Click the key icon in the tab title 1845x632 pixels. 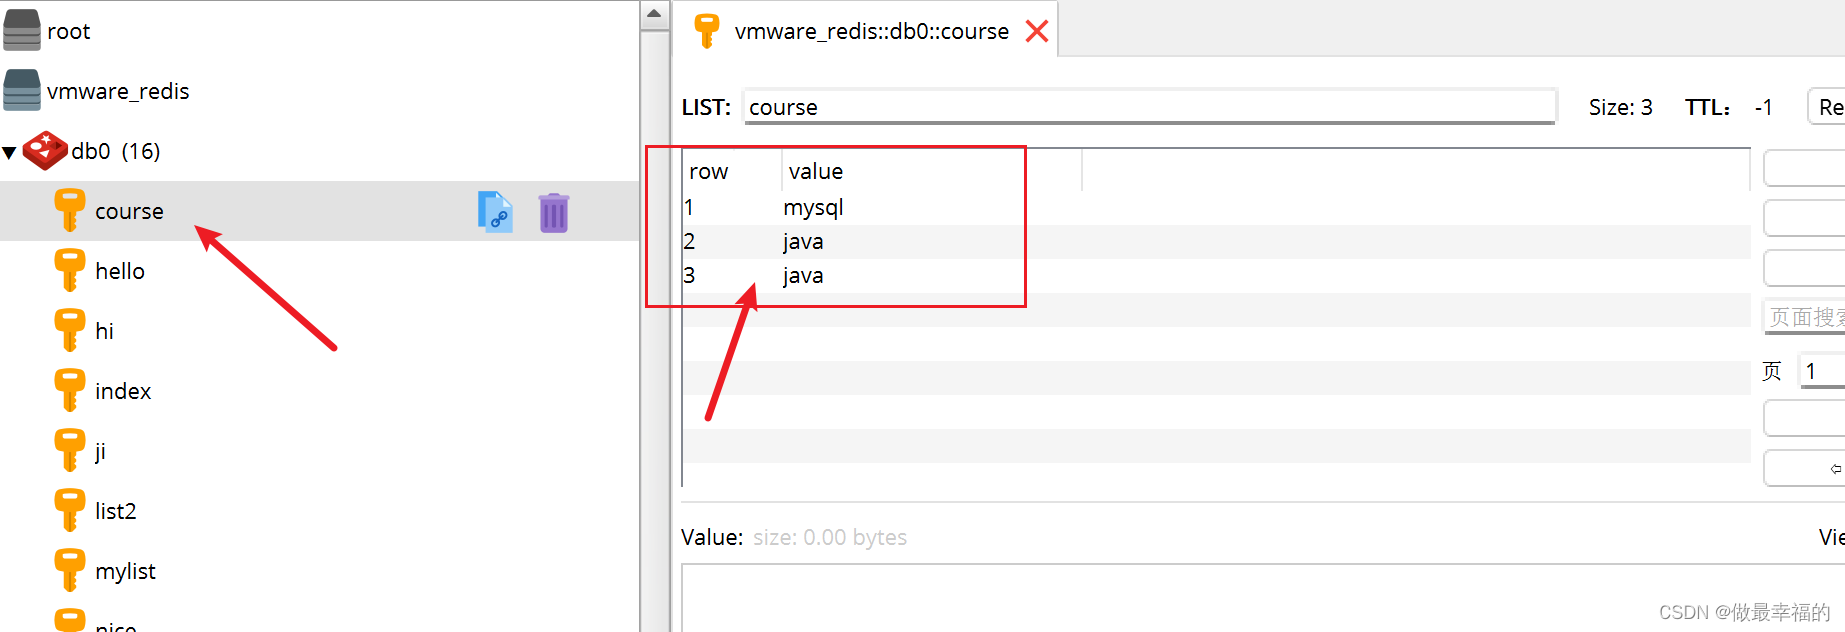coord(707,31)
